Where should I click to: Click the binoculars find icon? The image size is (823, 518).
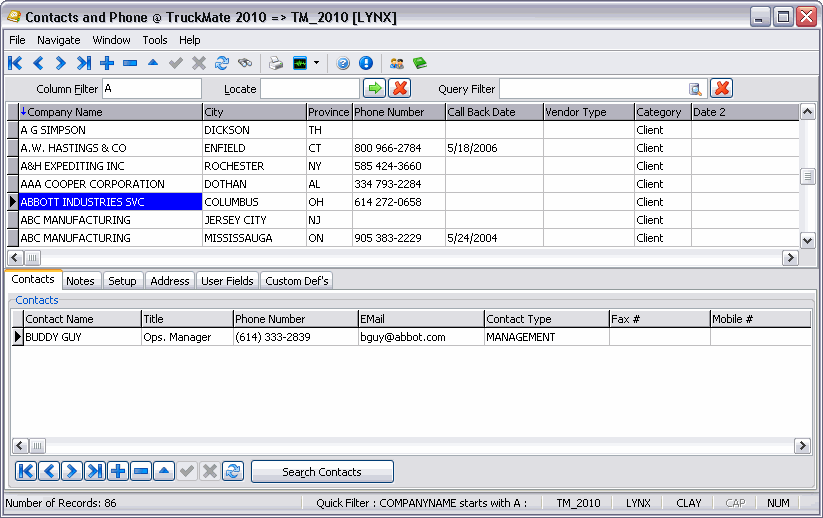pyautogui.click(x=244, y=63)
